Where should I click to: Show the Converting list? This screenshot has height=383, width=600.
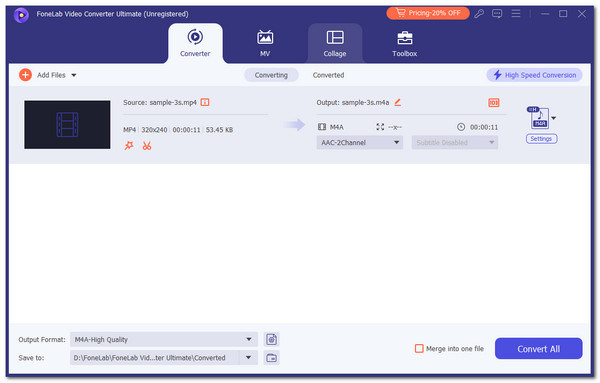click(x=271, y=75)
